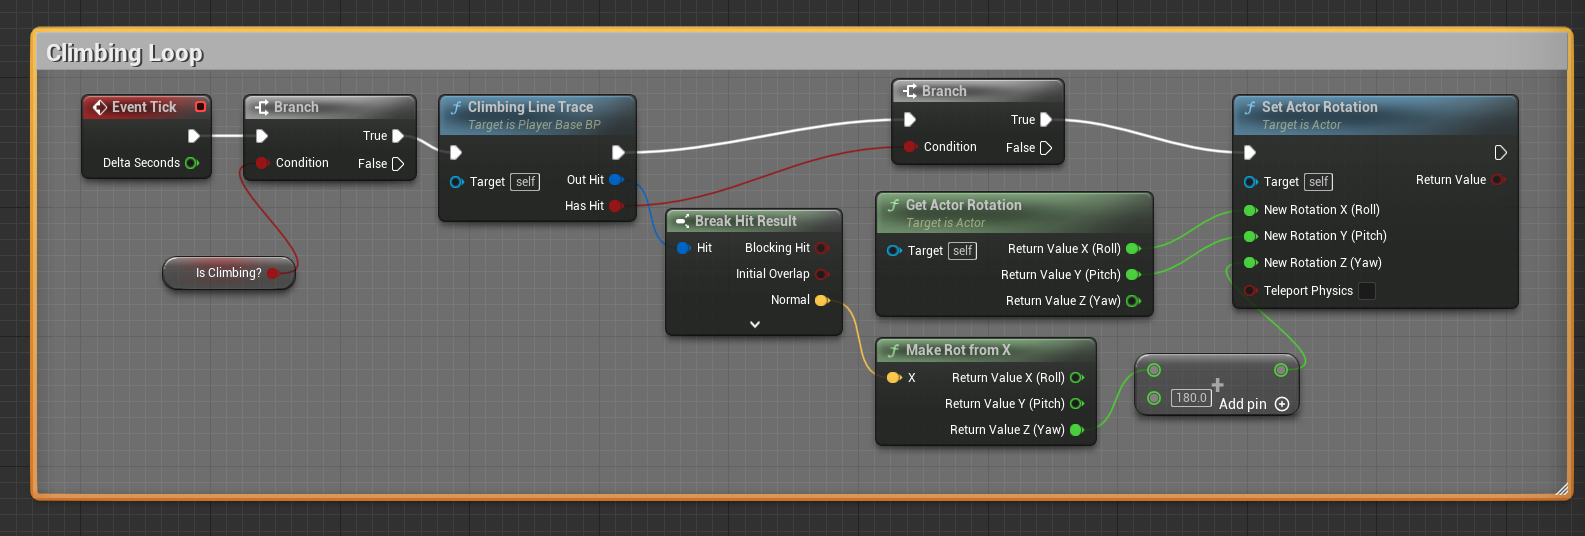Image resolution: width=1585 pixels, height=536 pixels.
Task: Click Event Tick execution output pin
Action: [194, 136]
